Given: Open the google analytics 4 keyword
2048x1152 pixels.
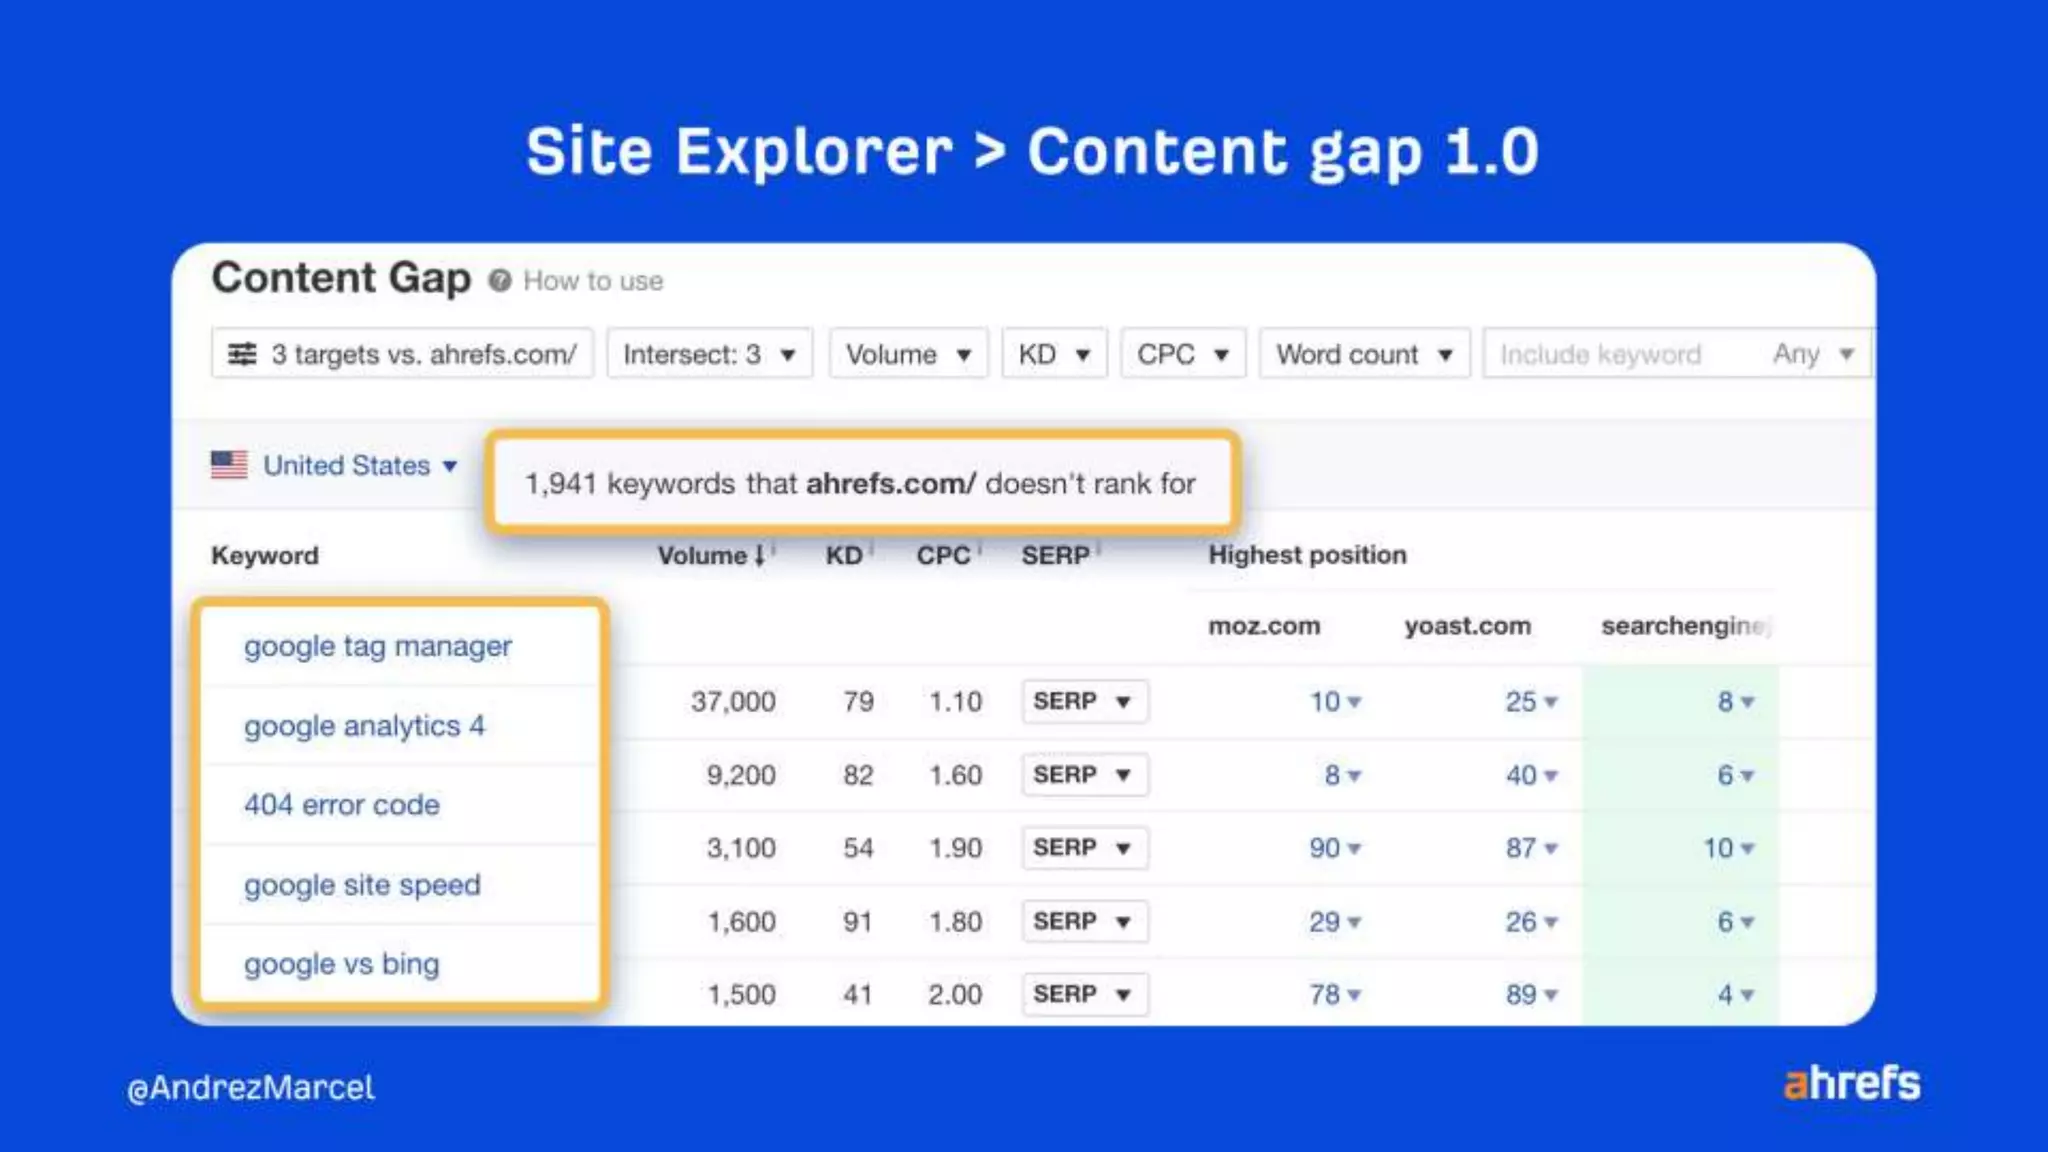Looking at the screenshot, I should point(365,725).
